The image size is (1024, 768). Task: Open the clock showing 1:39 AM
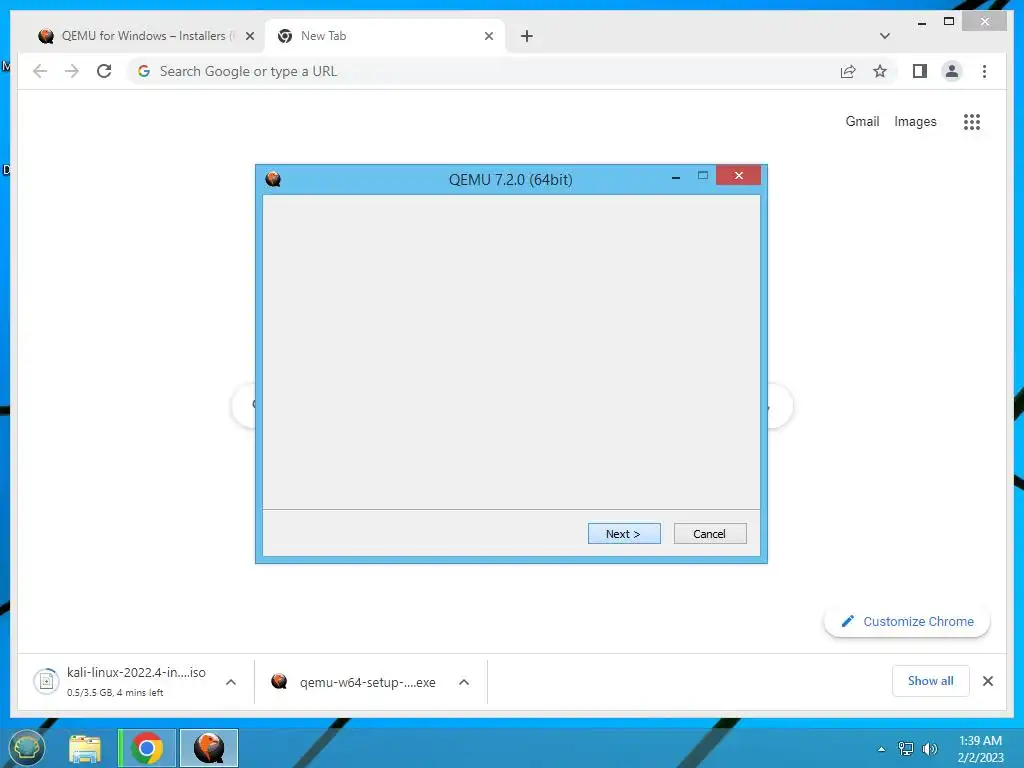(x=980, y=749)
